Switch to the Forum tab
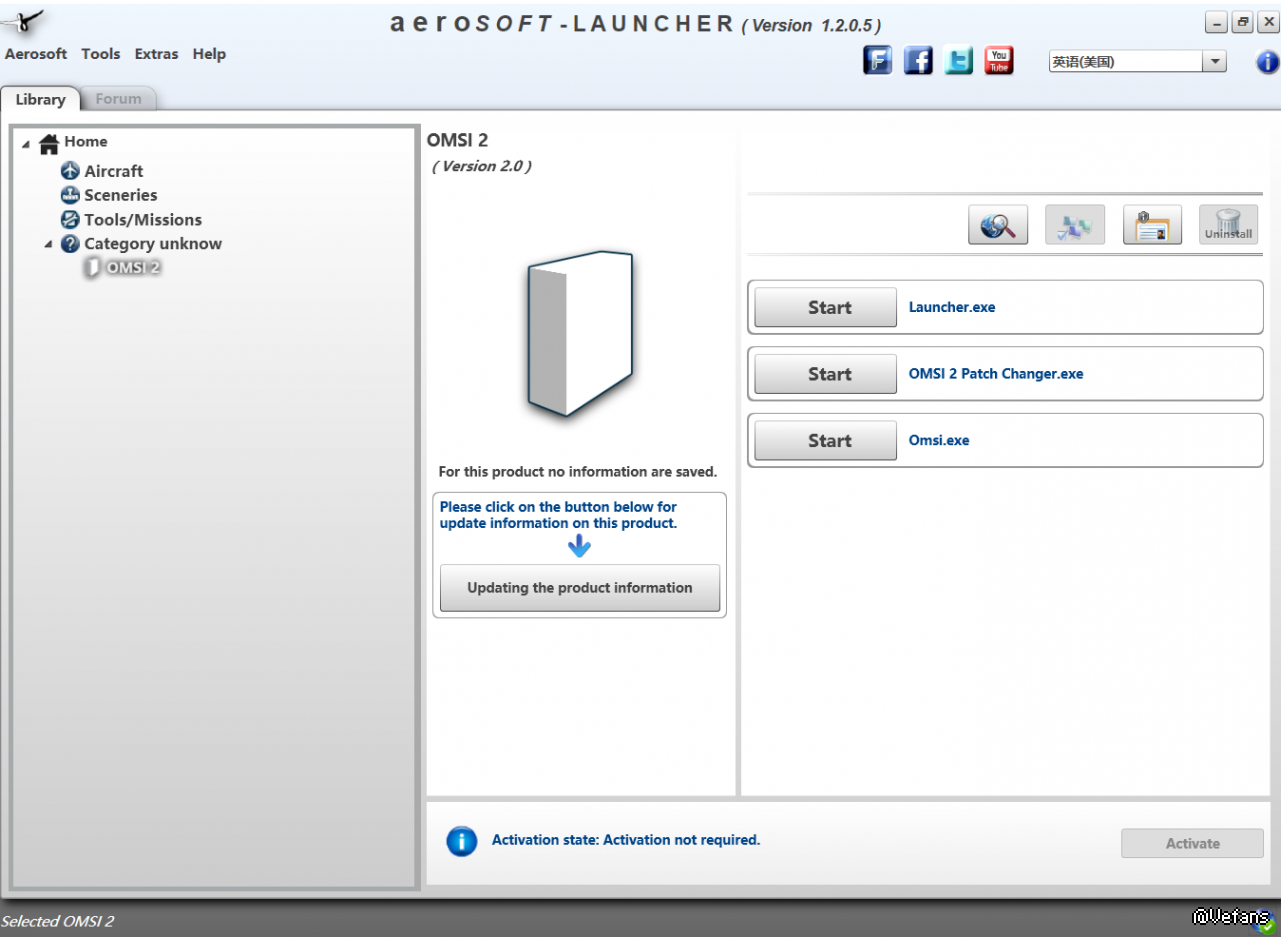1281x937 pixels. (119, 99)
